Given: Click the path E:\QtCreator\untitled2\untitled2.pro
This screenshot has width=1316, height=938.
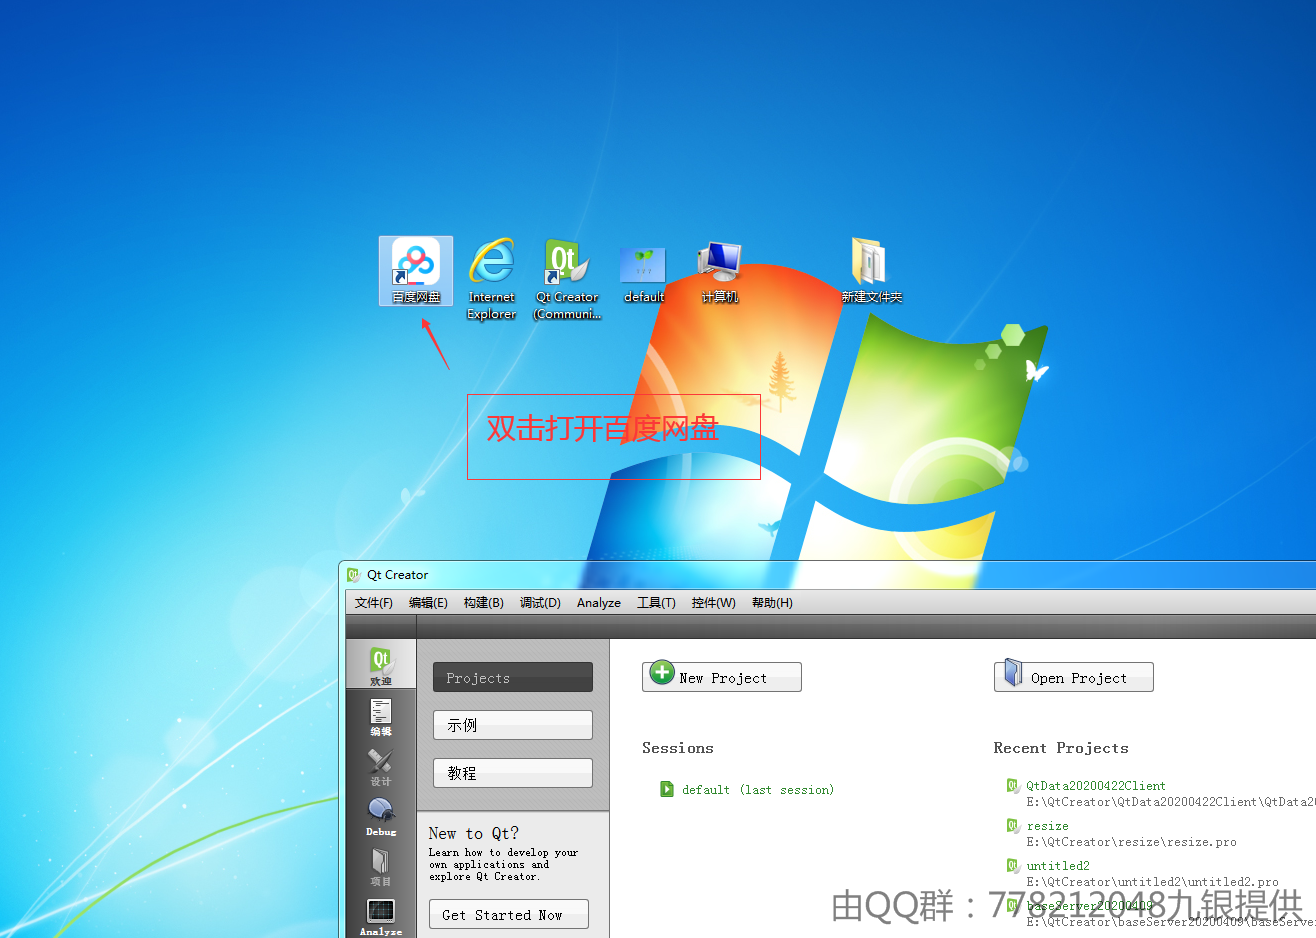Looking at the screenshot, I should [x=1153, y=882].
